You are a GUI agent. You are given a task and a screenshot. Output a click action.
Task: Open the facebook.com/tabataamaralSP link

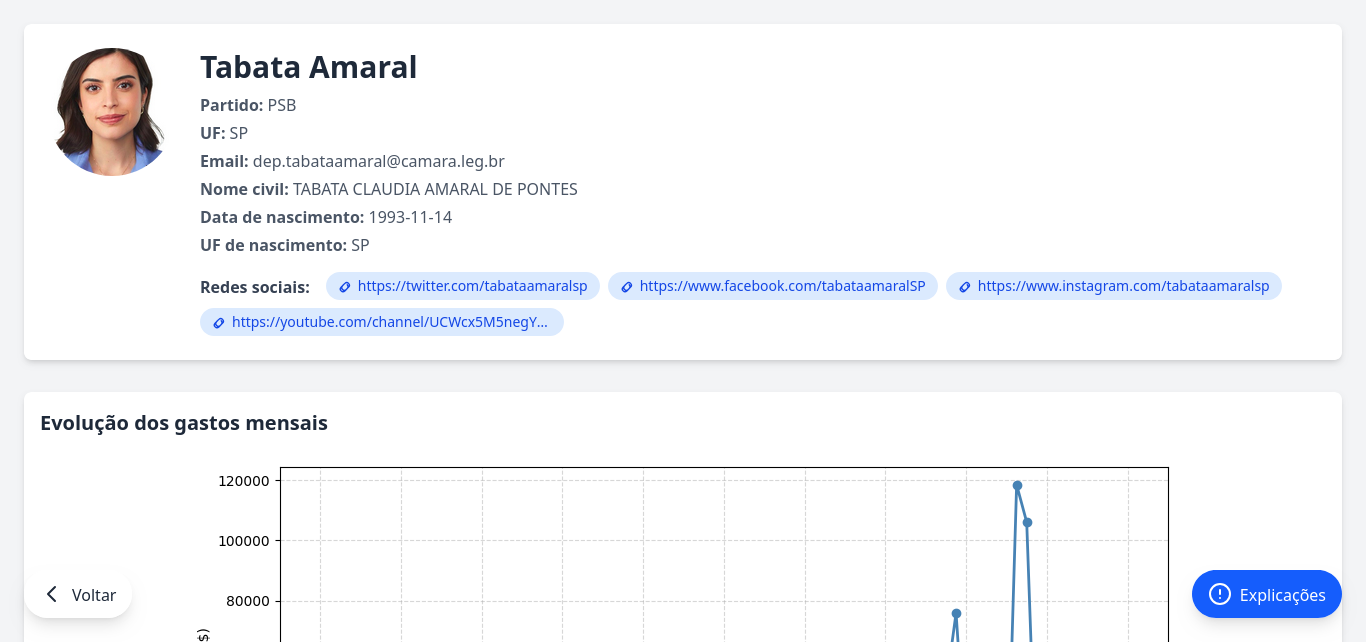pos(782,286)
